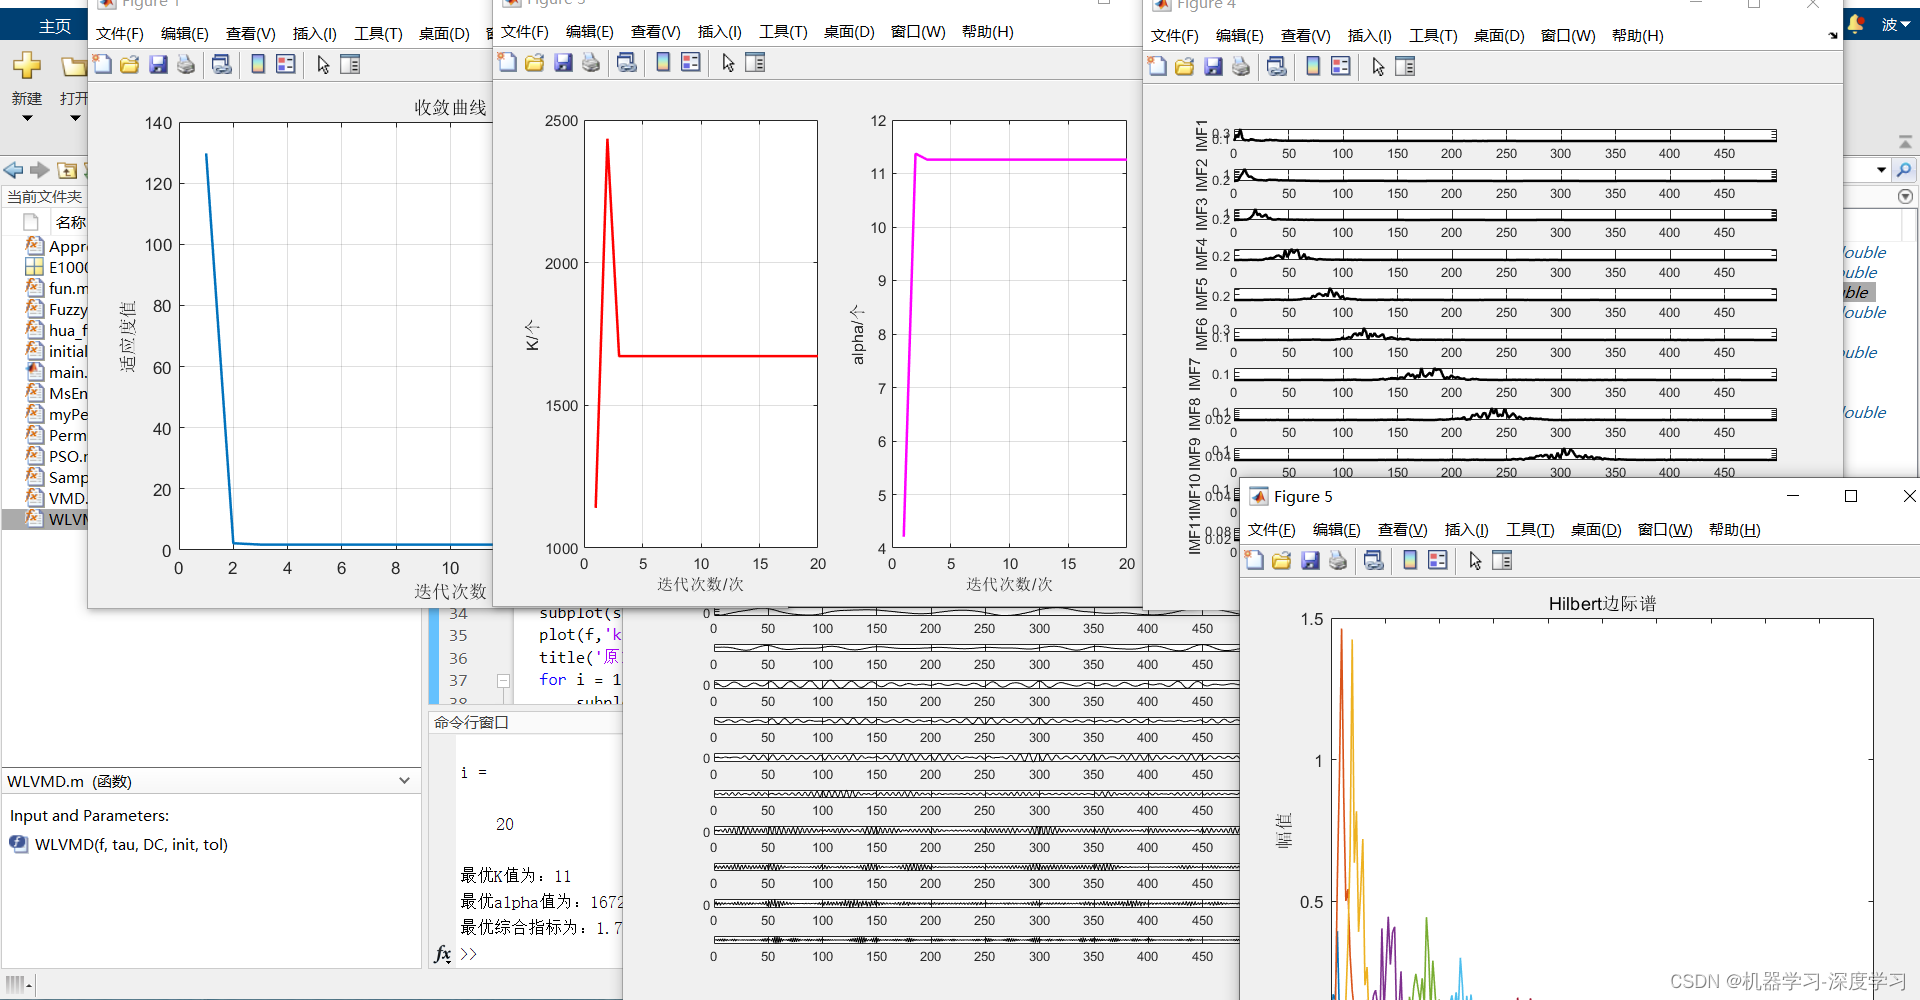Image resolution: width=1920 pixels, height=1000 pixels.
Task: Toggle Insert Colorbar in Figure 1 toolbar
Action: point(258,64)
